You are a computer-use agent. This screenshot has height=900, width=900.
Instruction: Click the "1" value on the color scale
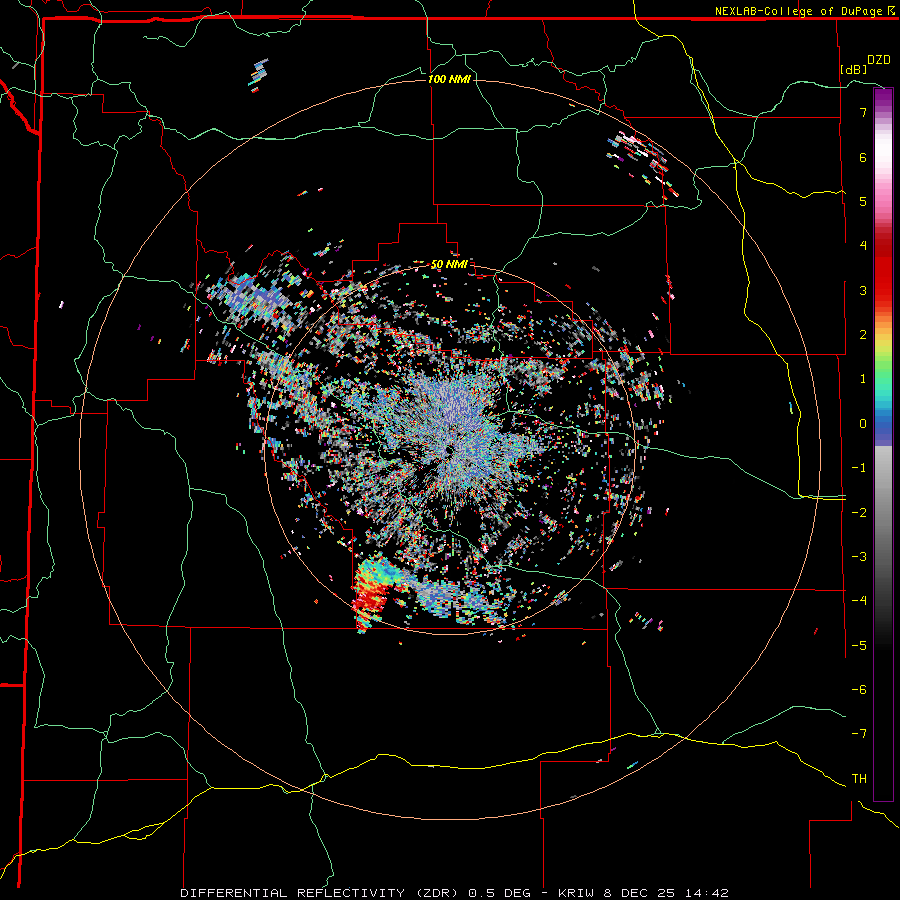point(863,379)
